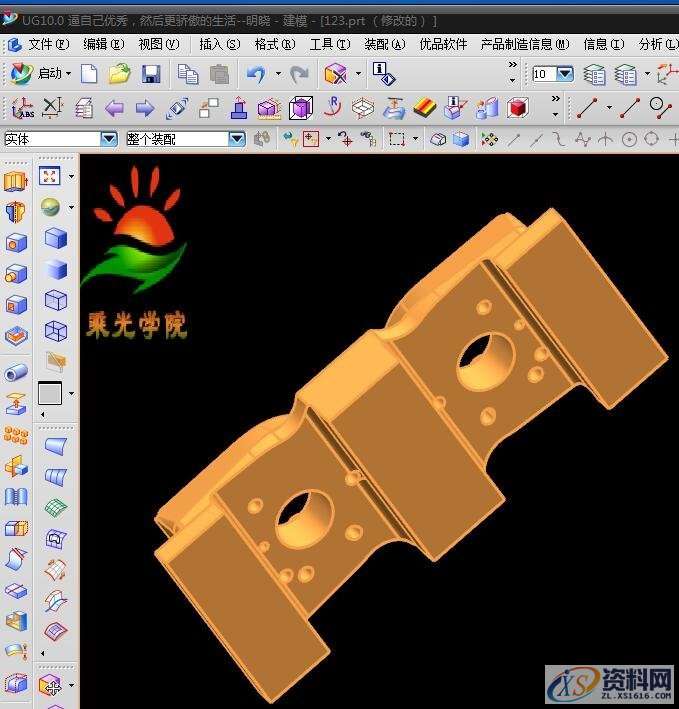The width and height of the screenshot is (679, 709).
Task: Click the Pattern Feature icon
Action: pyautogui.click(x=16, y=435)
